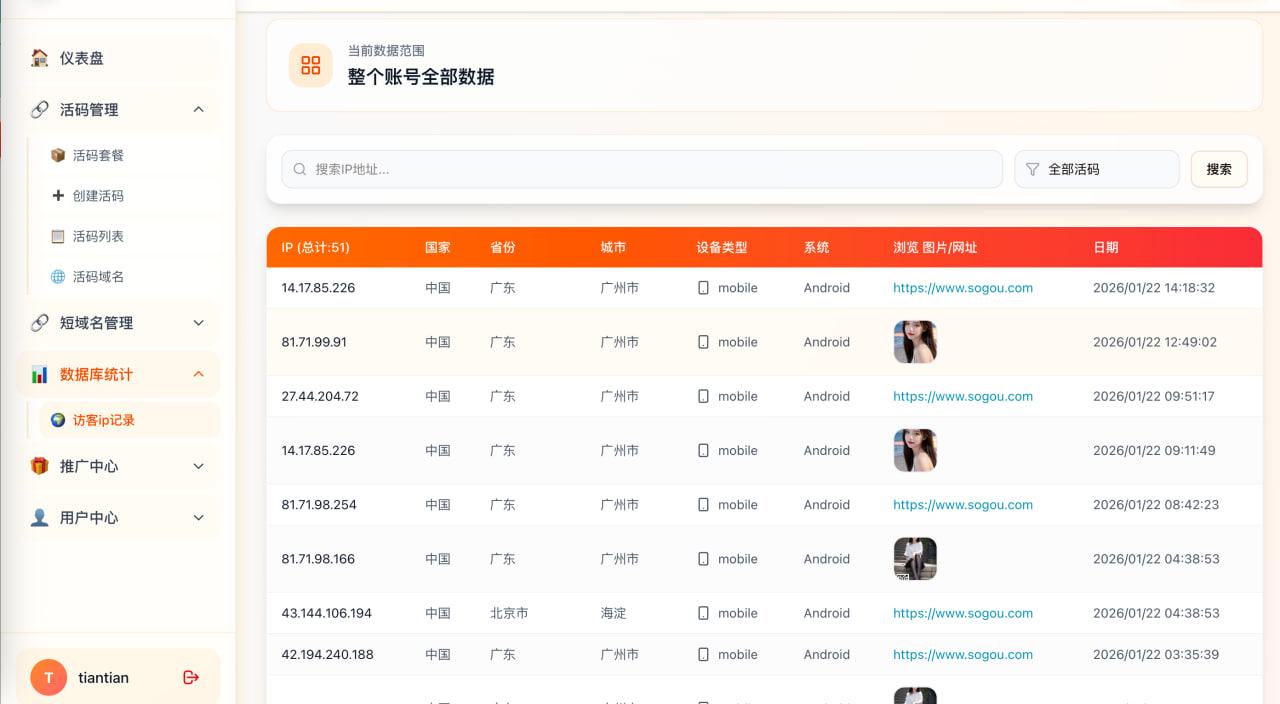Click the plus icon next to 创建活码
This screenshot has width=1280, height=704.
click(x=57, y=195)
